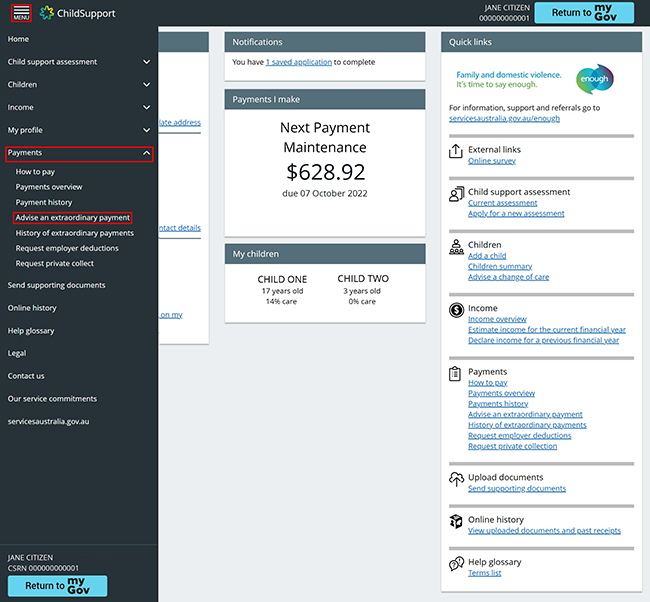Open Contact us in the sidebar
The width and height of the screenshot is (650, 602).
26,376
